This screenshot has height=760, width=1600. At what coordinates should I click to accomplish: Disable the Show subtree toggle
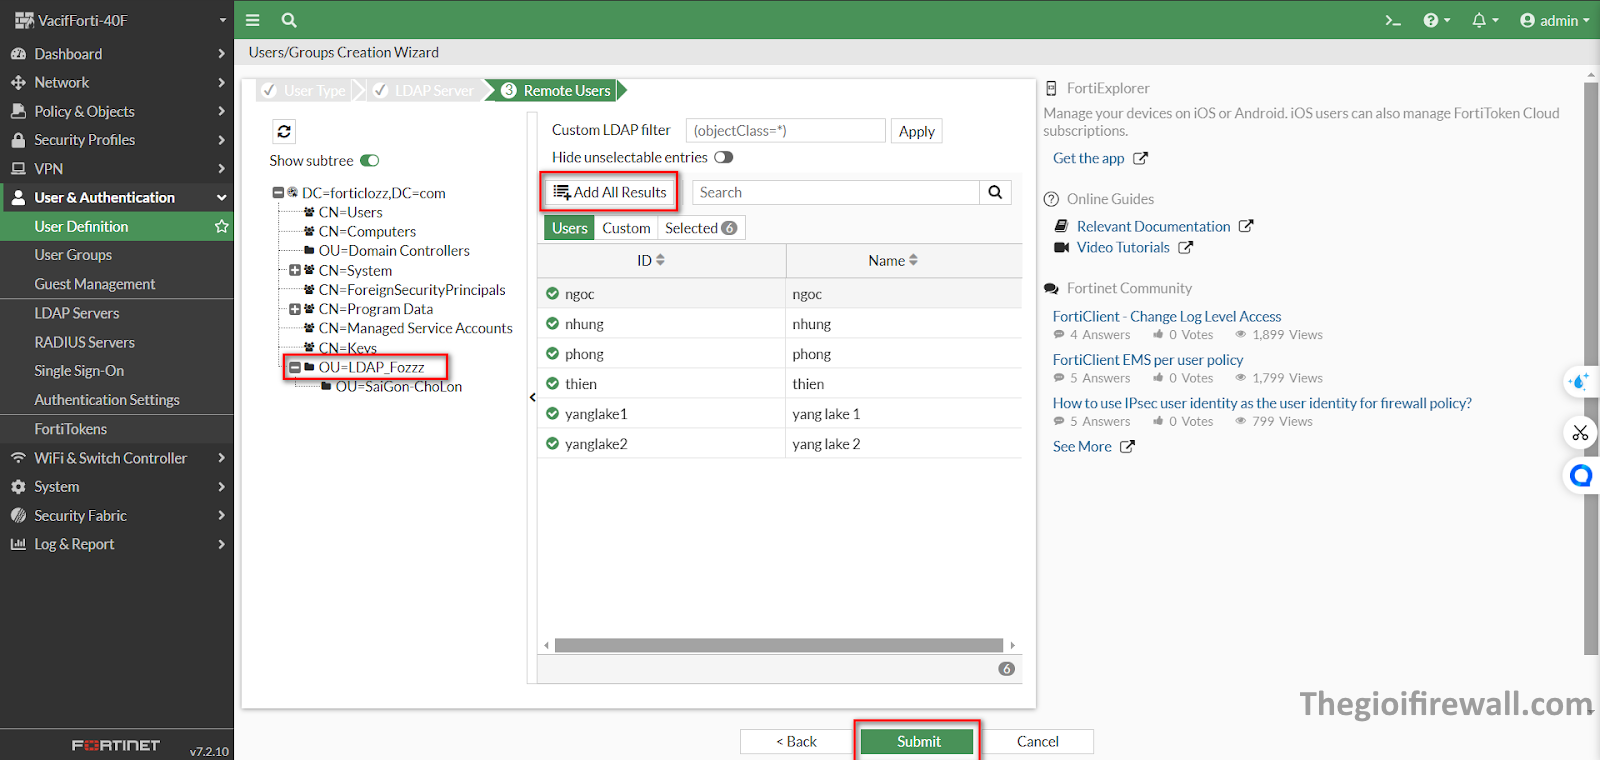(x=370, y=161)
